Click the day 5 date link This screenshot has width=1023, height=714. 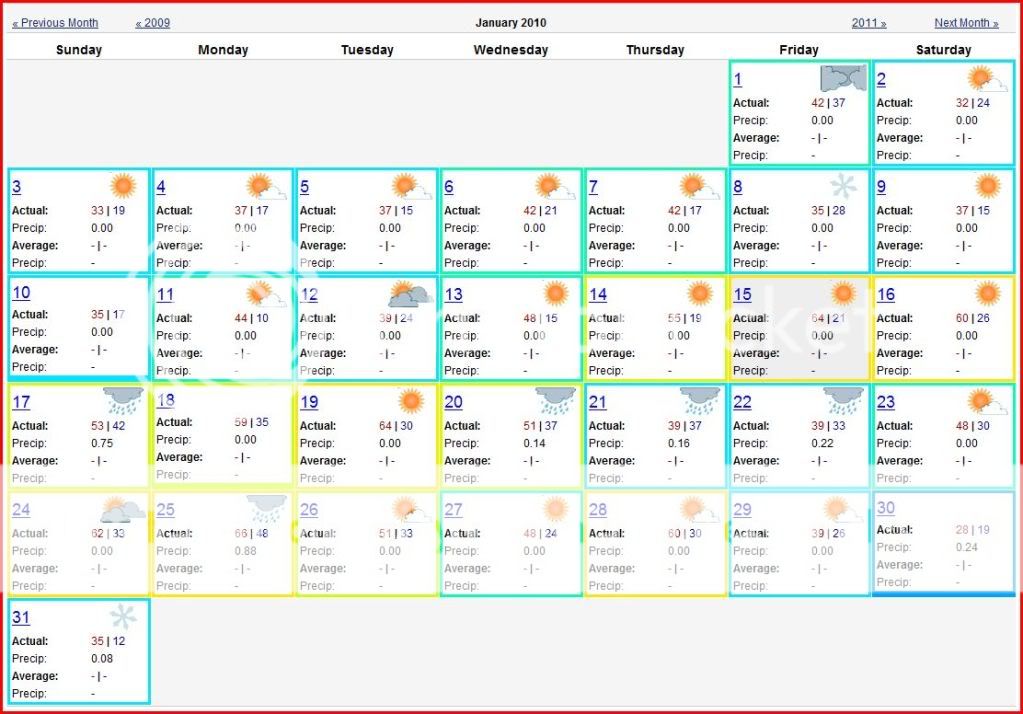coord(304,187)
